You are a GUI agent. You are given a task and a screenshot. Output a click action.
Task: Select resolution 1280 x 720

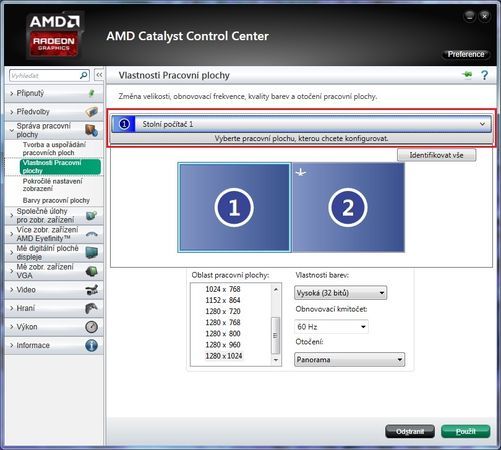point(223,311)
